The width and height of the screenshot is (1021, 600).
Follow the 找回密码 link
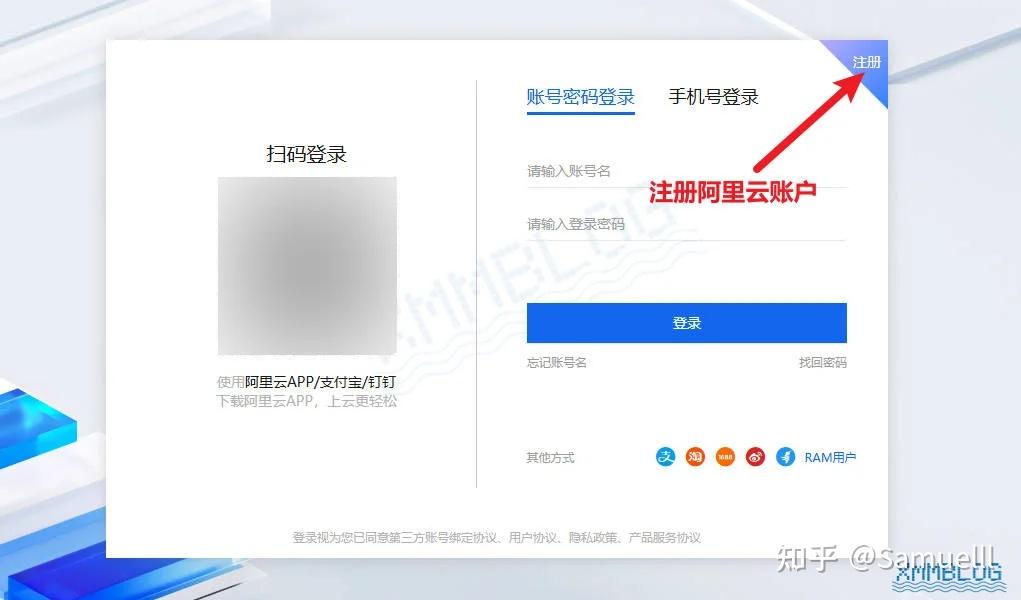(x=822, y=362)
